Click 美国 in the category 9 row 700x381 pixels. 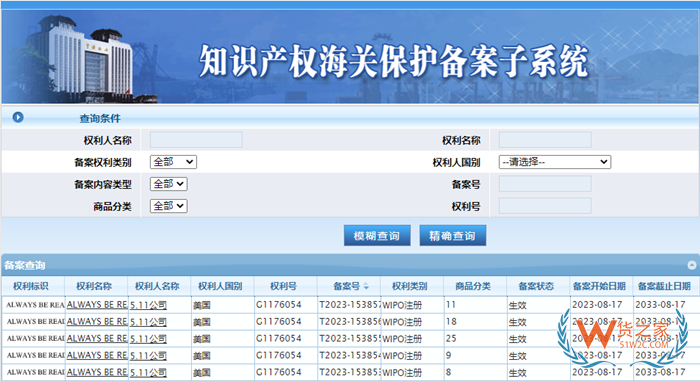click(x=202, y=356)
